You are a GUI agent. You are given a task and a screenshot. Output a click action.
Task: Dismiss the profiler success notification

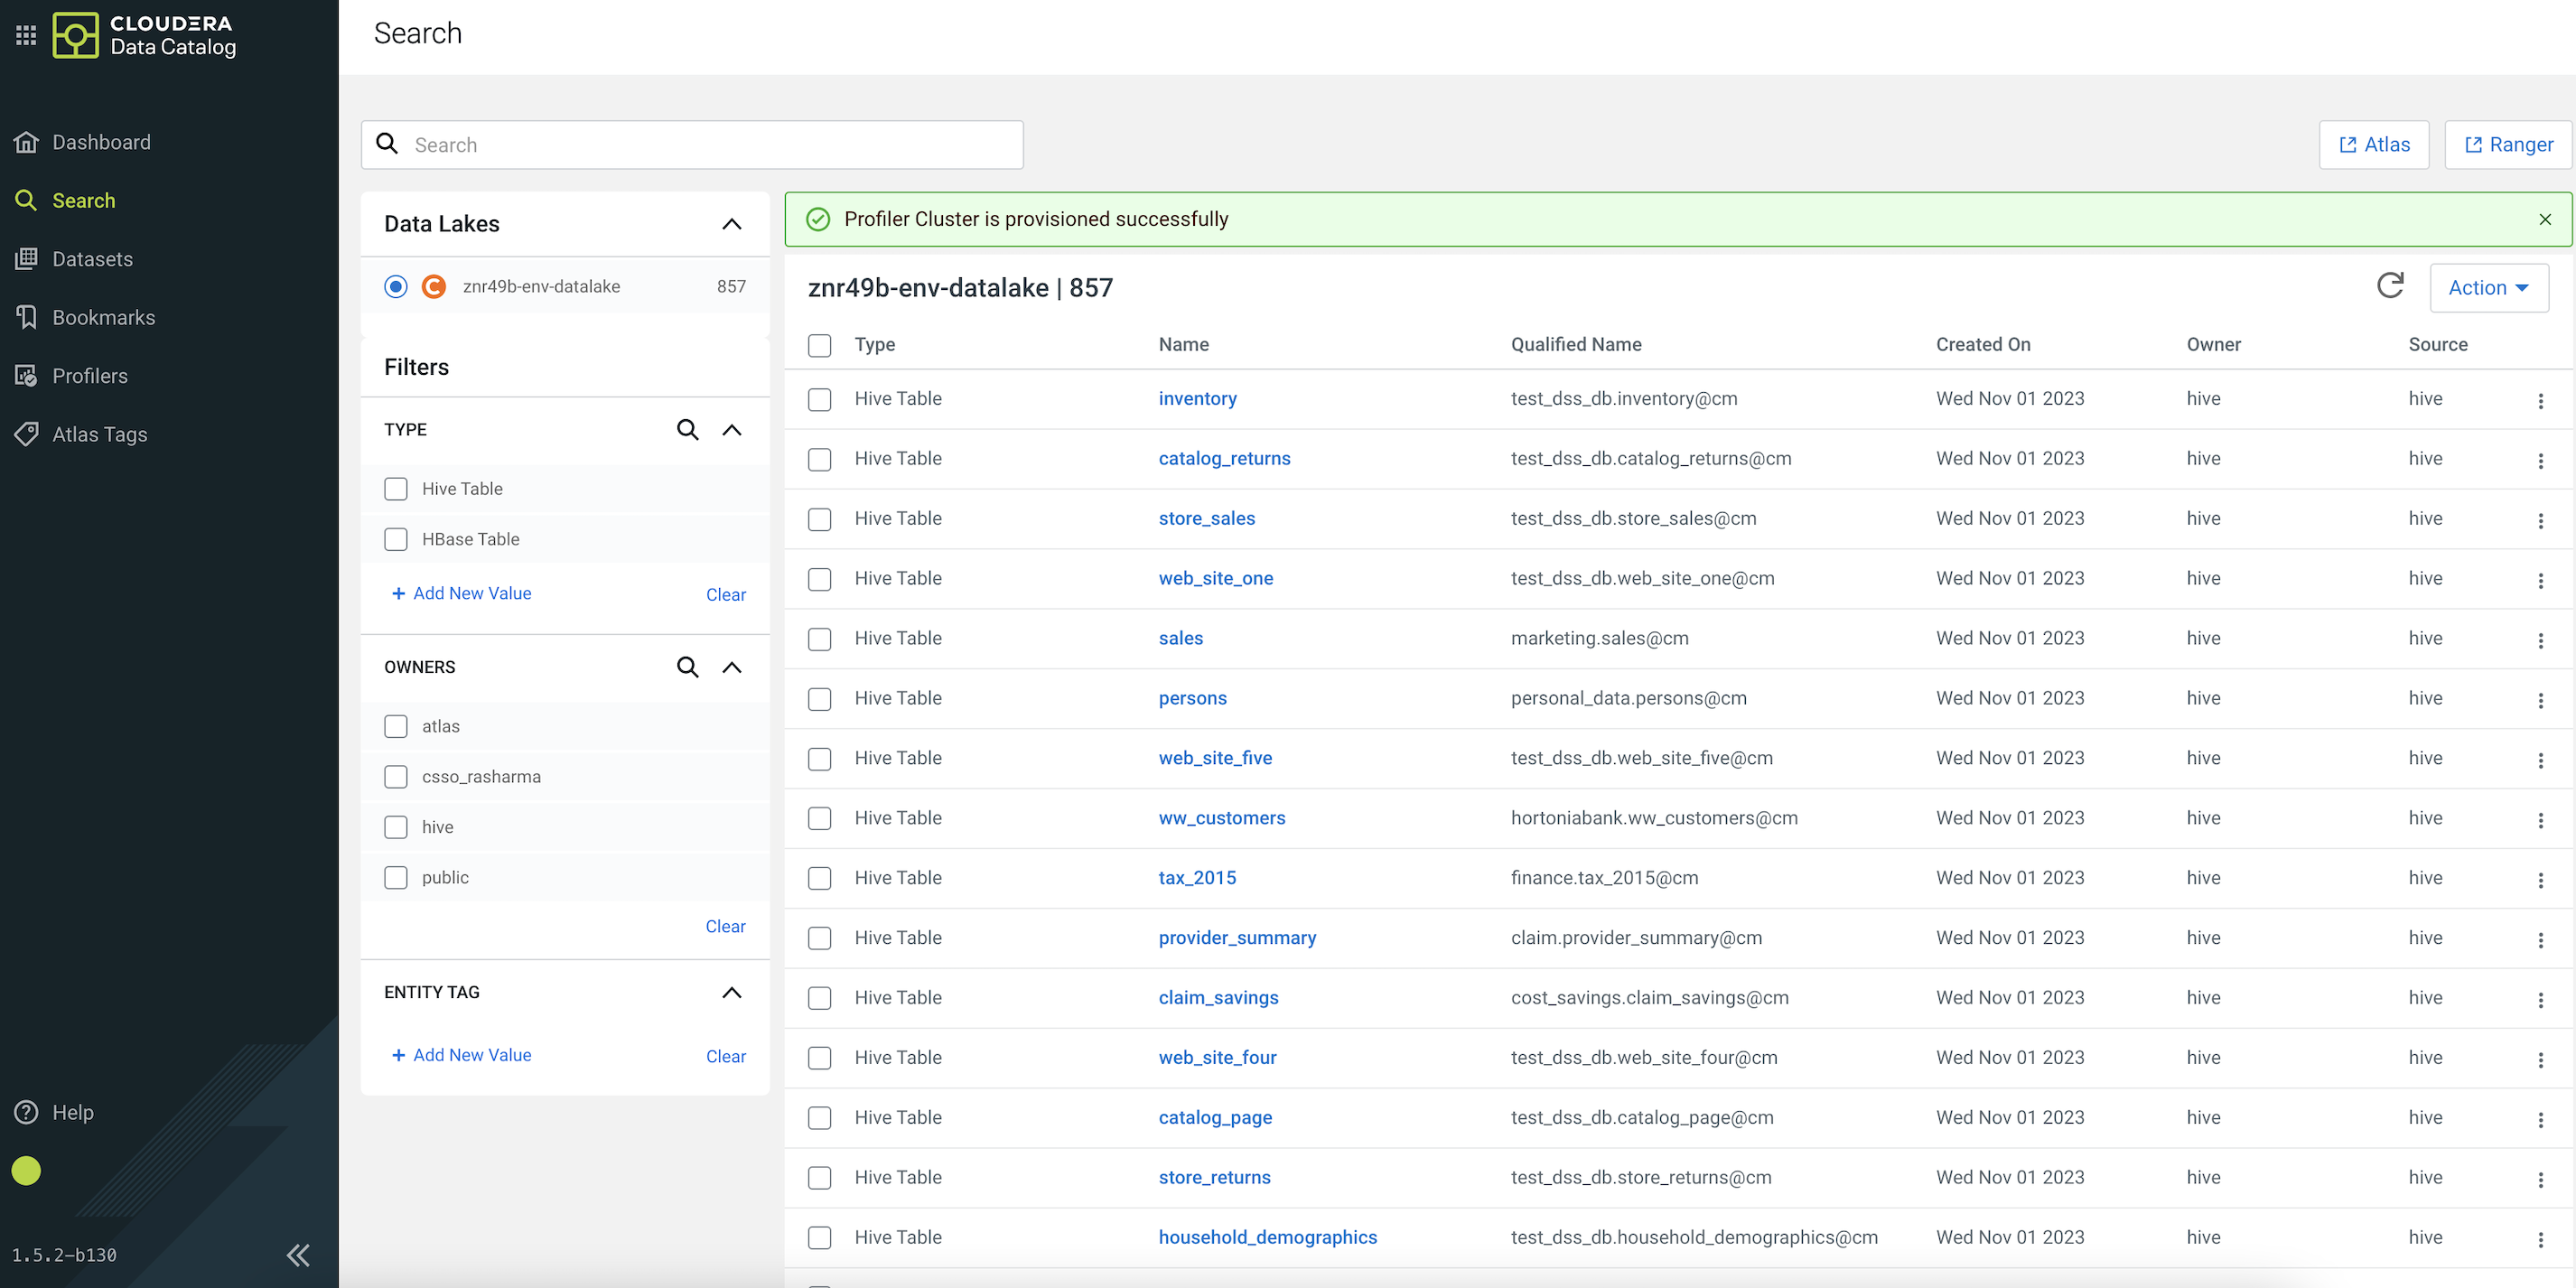pos(2544,219)
